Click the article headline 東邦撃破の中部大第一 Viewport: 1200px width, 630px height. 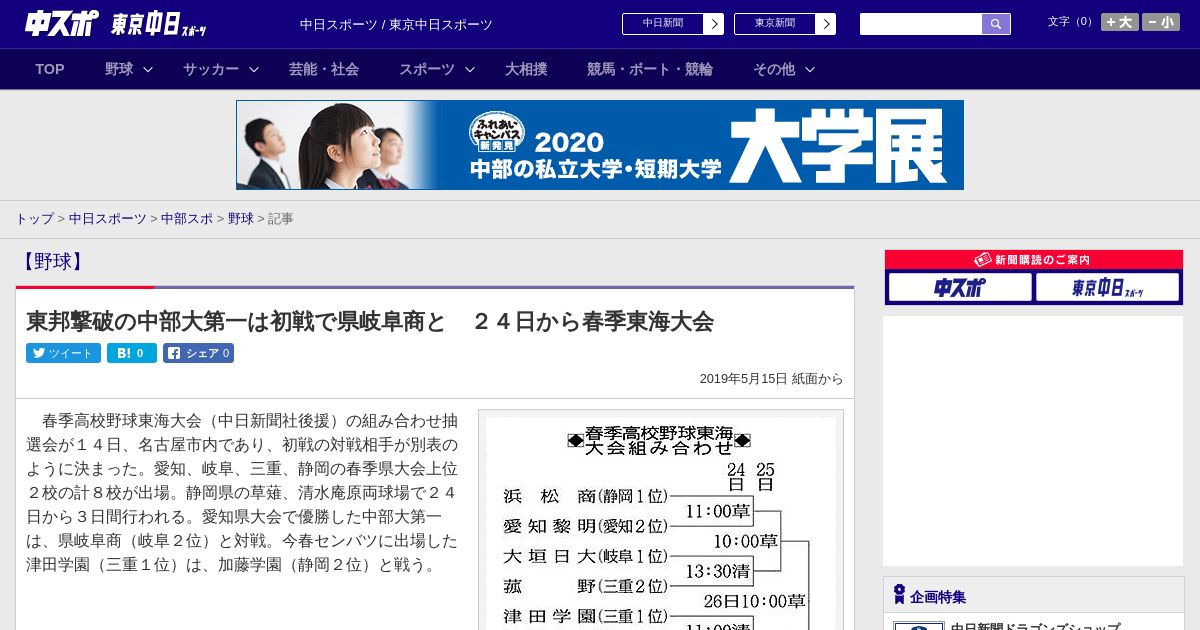pyautogui.click(x=370, y=321)
